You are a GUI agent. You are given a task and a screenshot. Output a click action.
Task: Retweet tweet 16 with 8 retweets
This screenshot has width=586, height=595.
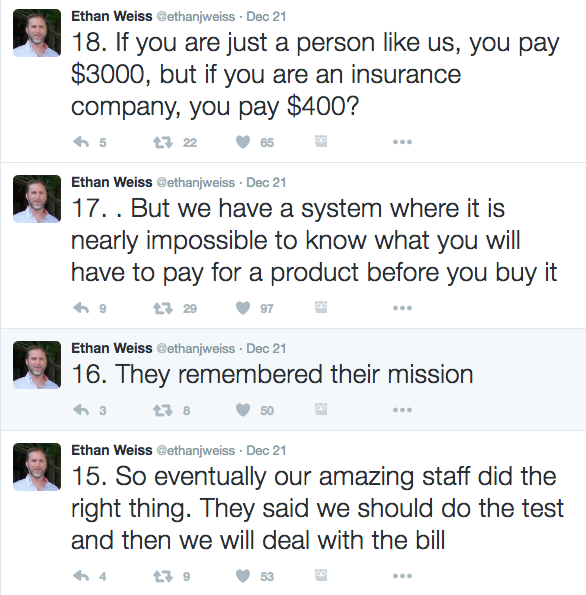coord(163,410)
